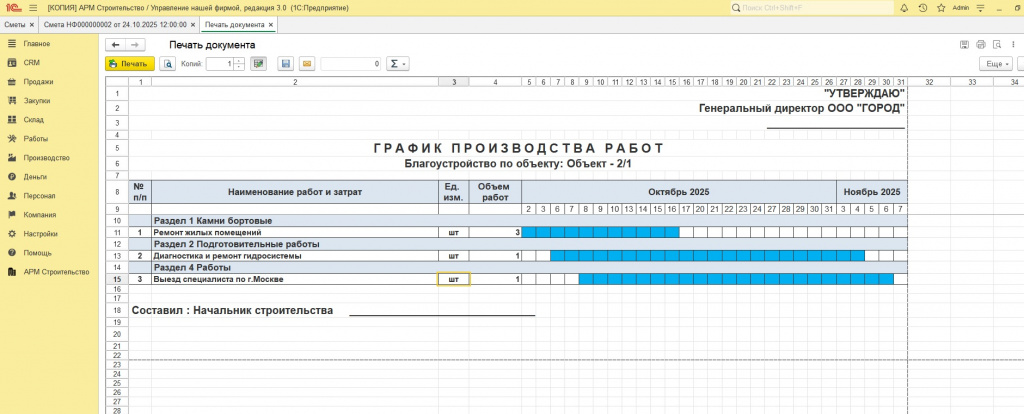Image resolution: width=1024 pixels, height=414 pixels.
Task: Click the Закупки cart icon
Action: point(11,101)
